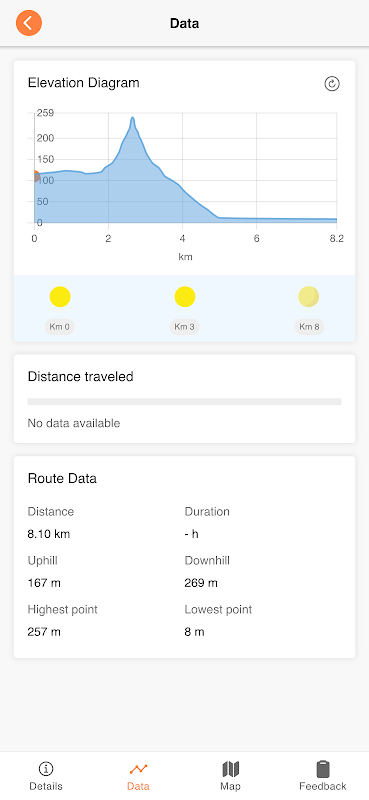Tap the orange back arrow button

29,23
